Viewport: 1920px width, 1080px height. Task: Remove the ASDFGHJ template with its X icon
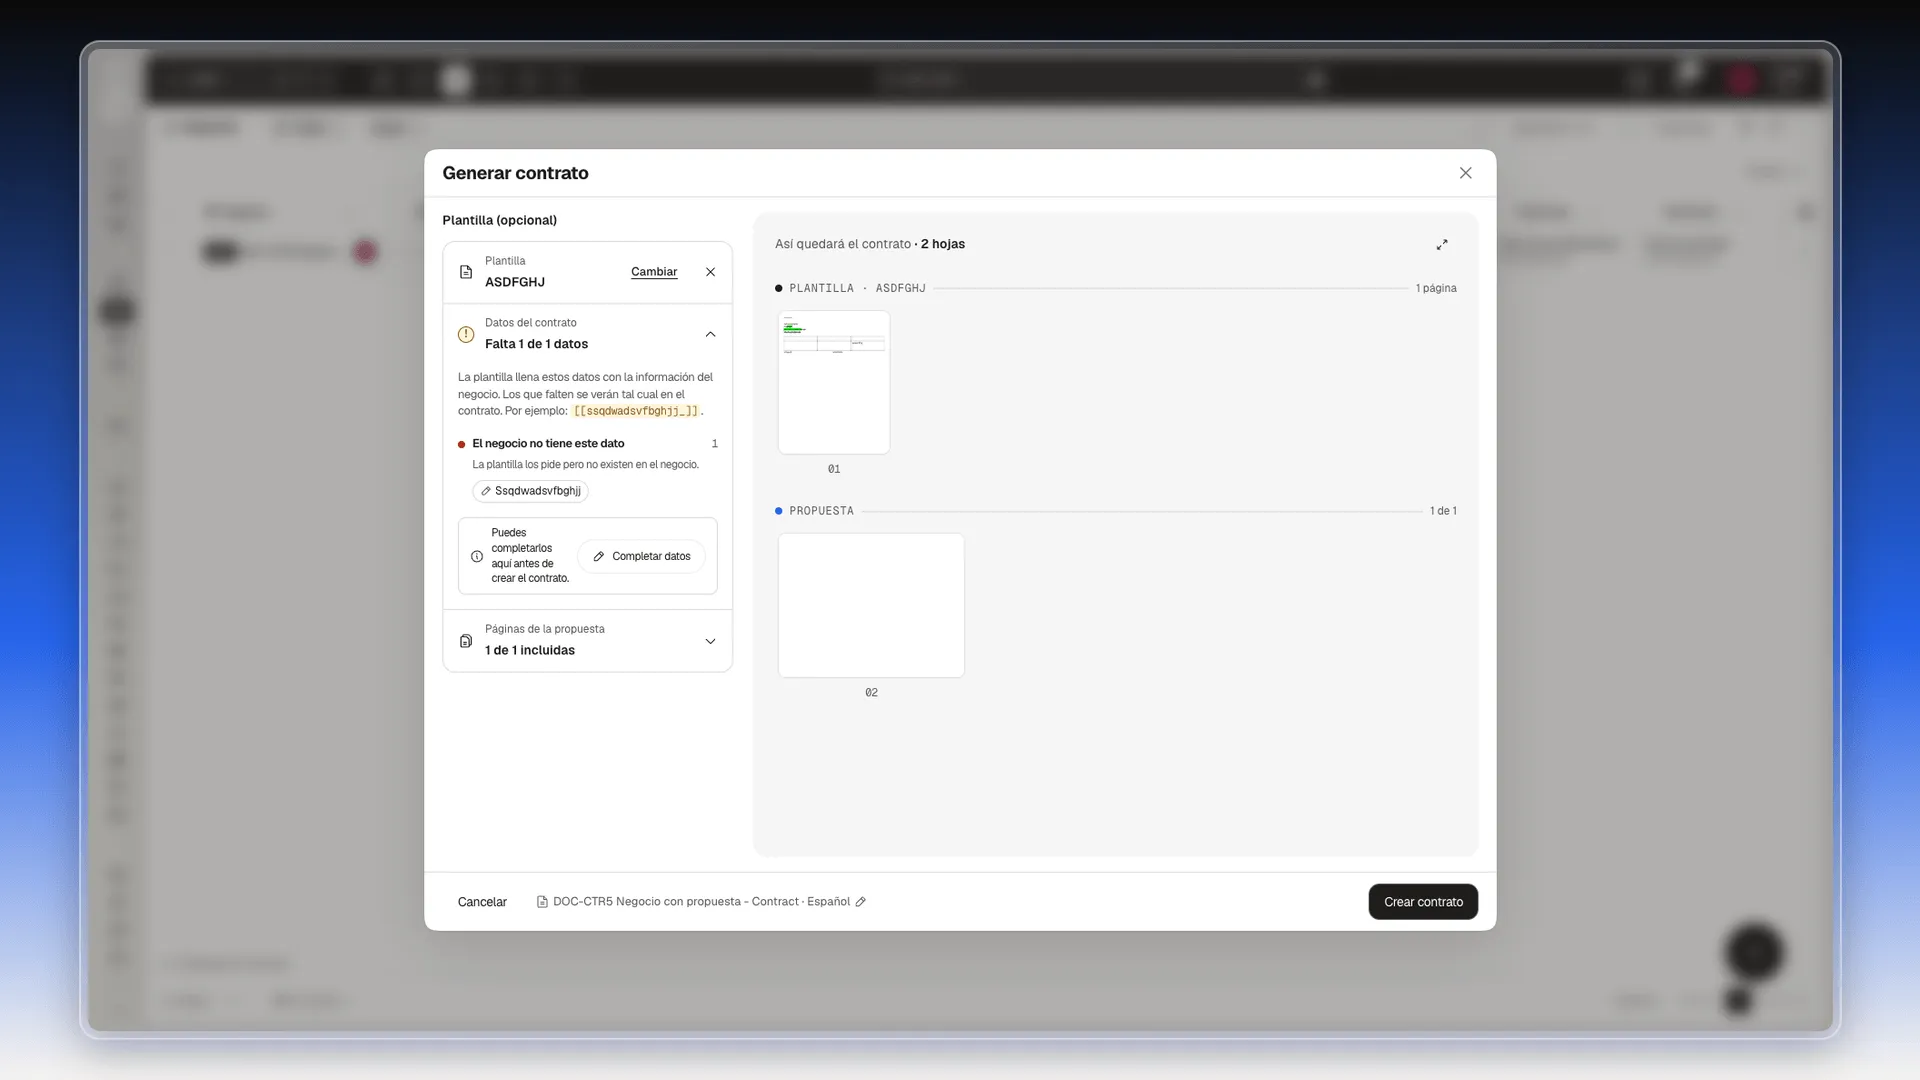710,272
